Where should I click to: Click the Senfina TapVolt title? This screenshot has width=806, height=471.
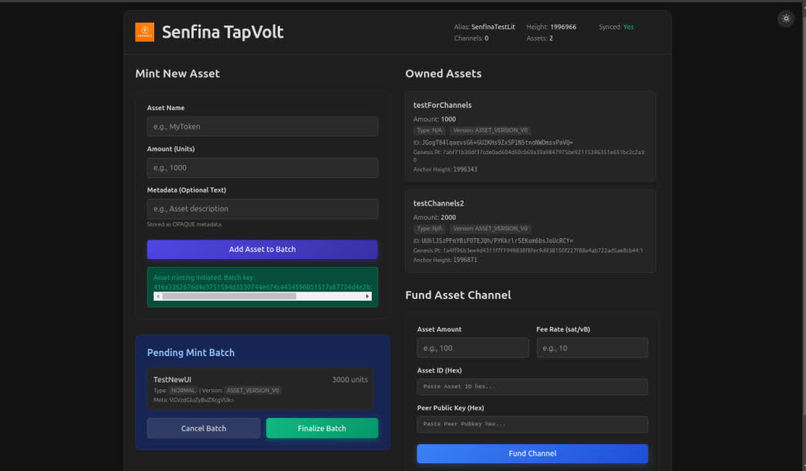[223, 32]
